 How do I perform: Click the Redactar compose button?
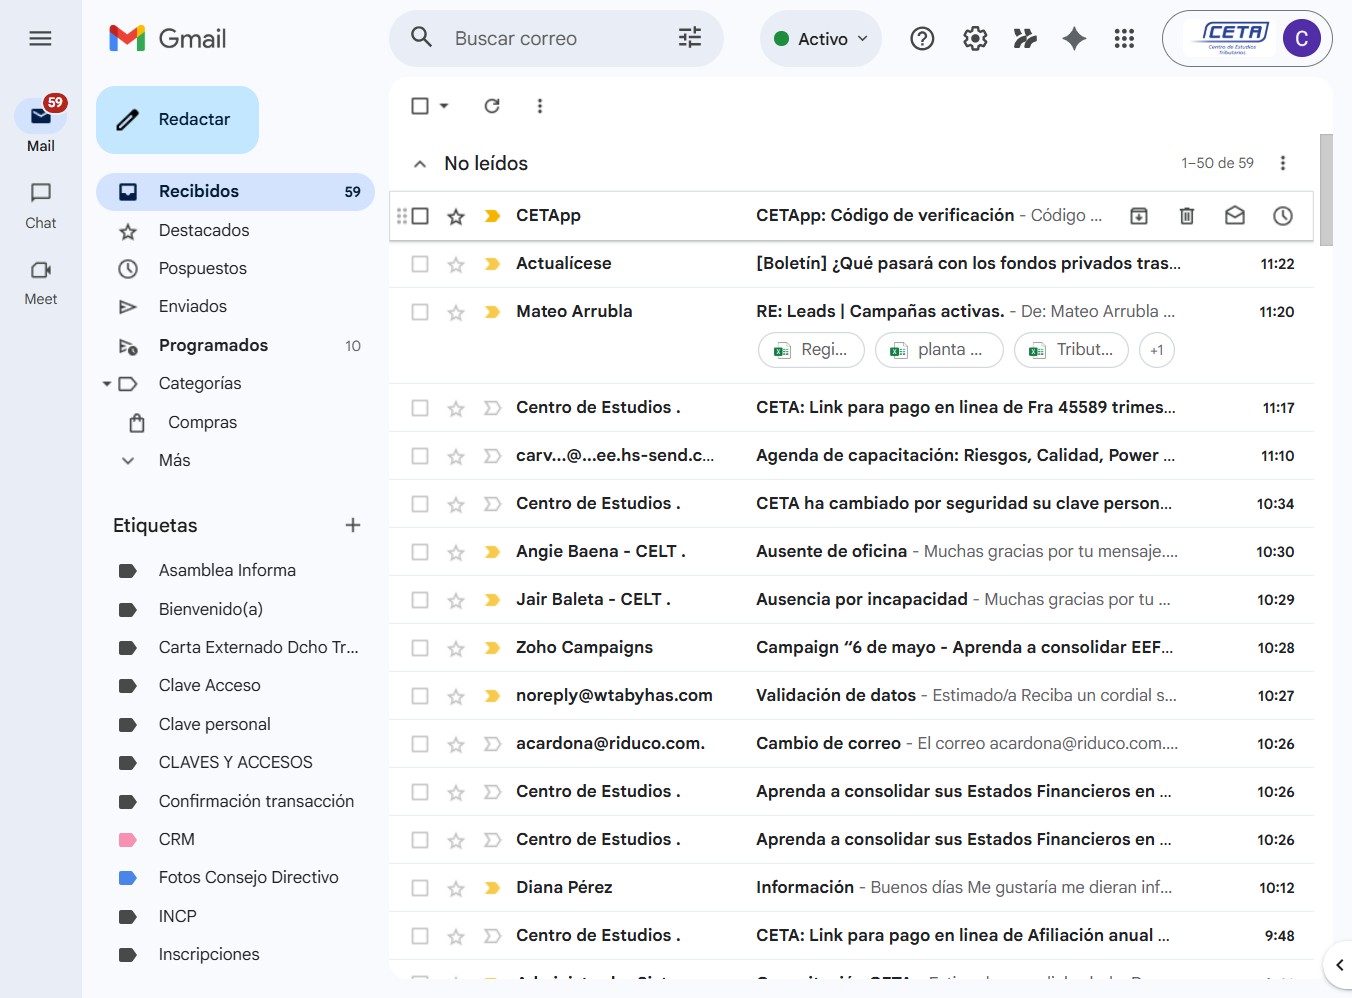177,120
